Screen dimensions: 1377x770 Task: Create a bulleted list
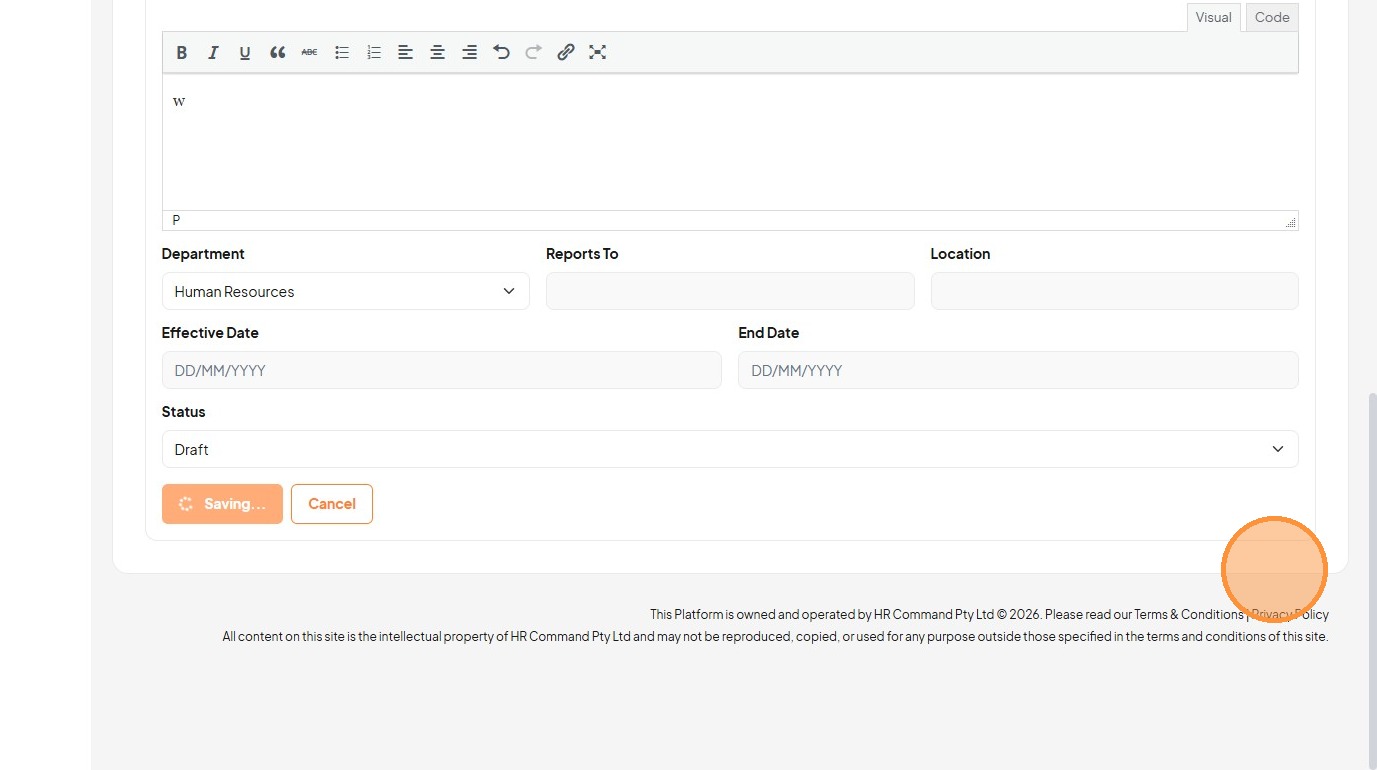click(x=341, y=53)
